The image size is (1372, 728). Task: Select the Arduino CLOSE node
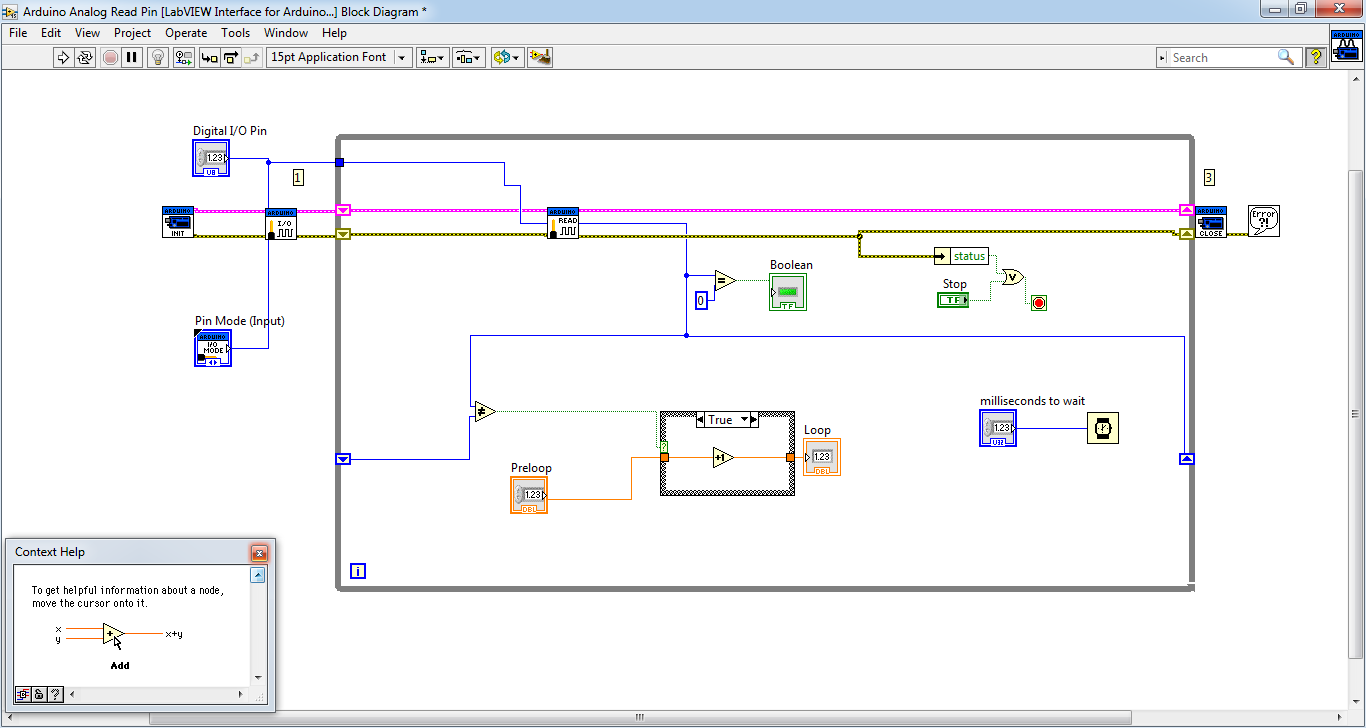tap(1211, 222)
